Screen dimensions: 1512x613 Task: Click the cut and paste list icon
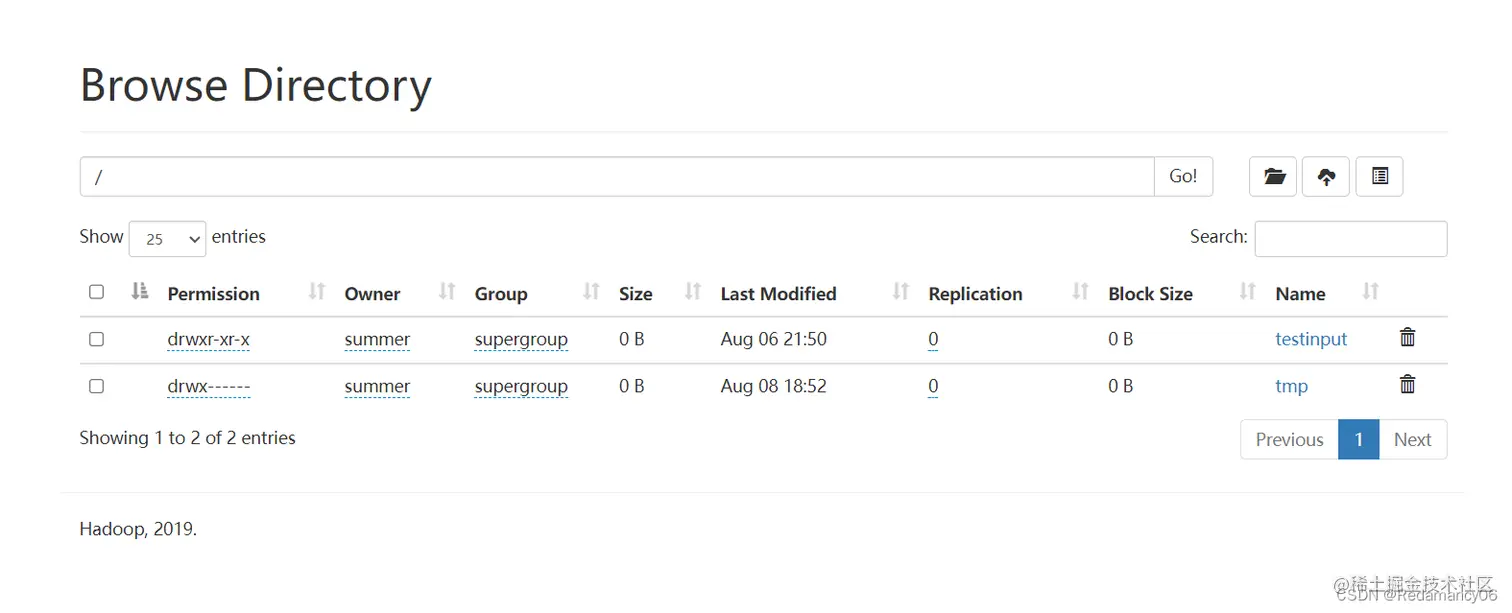click(1380, 176)
